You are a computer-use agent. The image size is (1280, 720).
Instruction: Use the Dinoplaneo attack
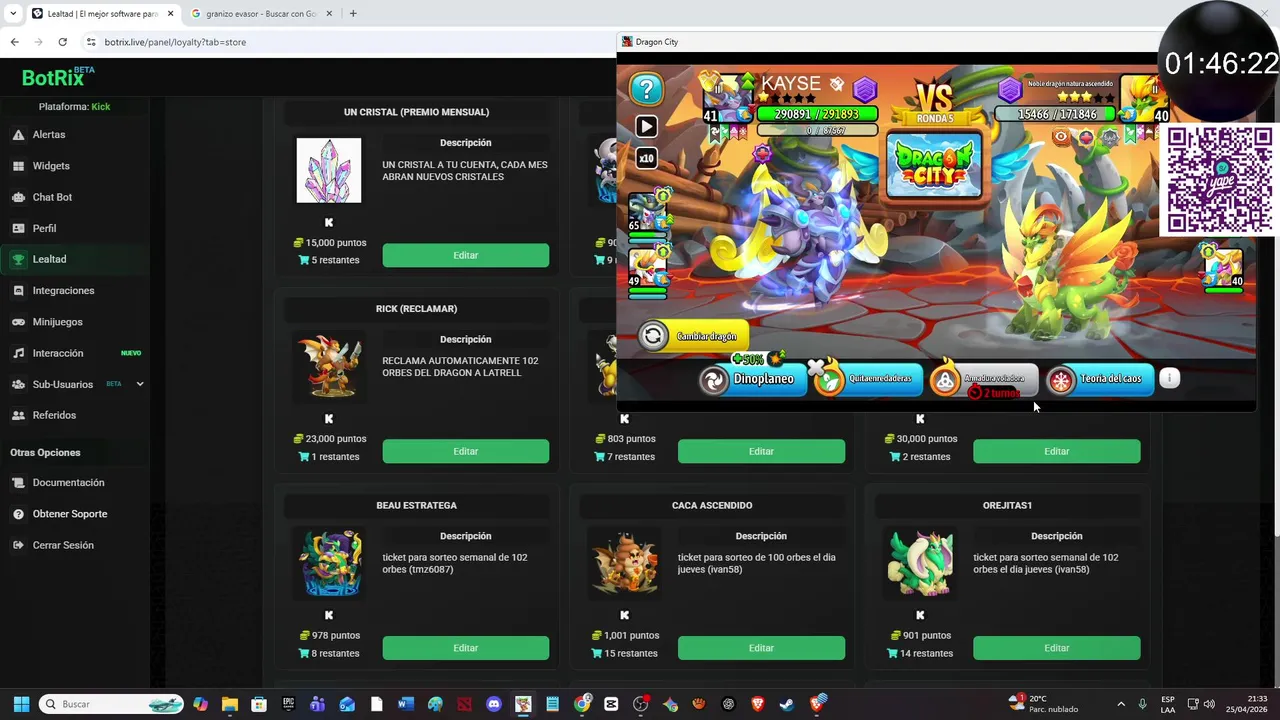point(753,379)
